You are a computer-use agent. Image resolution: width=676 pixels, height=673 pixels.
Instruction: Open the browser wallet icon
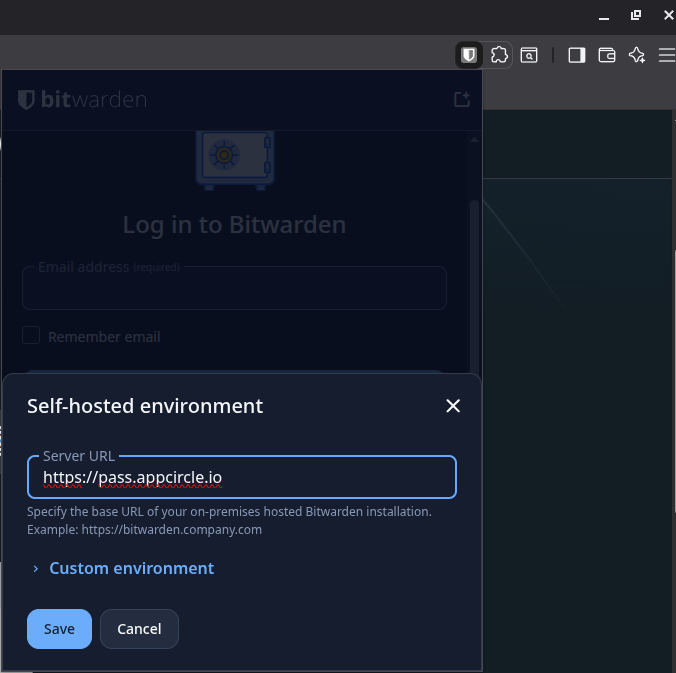(x=607, y=55)
